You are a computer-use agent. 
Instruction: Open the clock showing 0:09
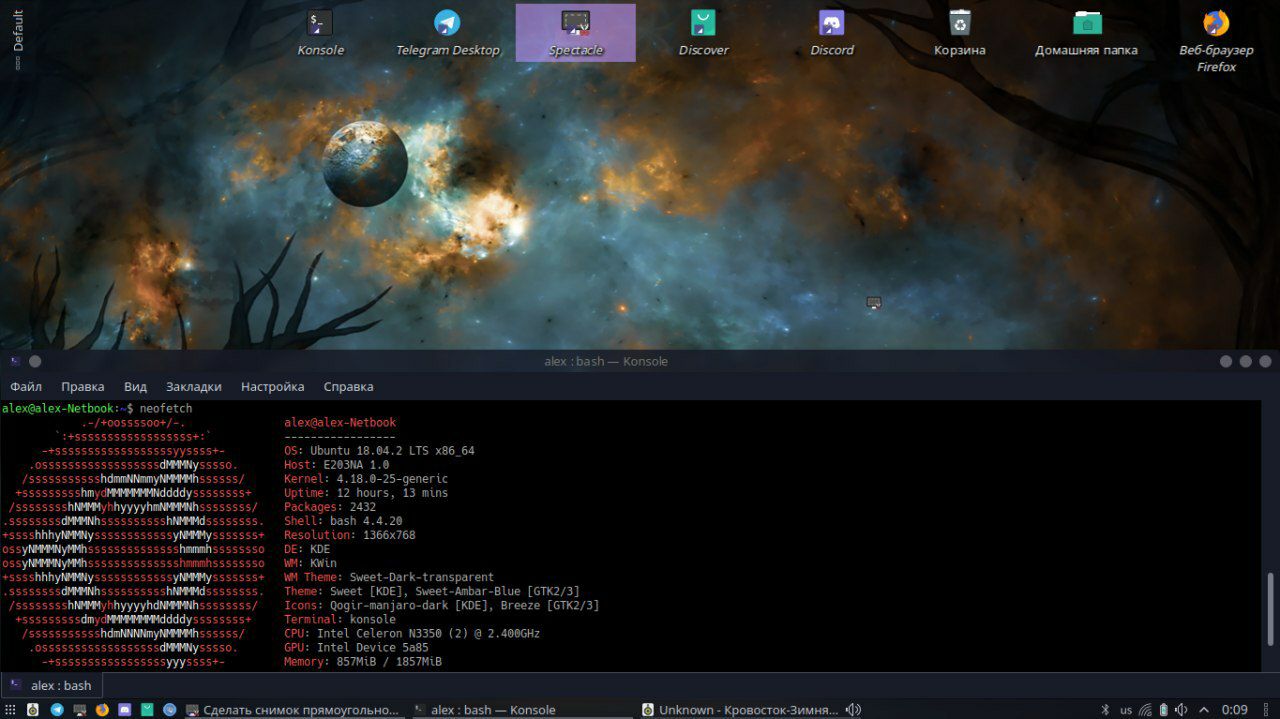(x=1234, y=710)
